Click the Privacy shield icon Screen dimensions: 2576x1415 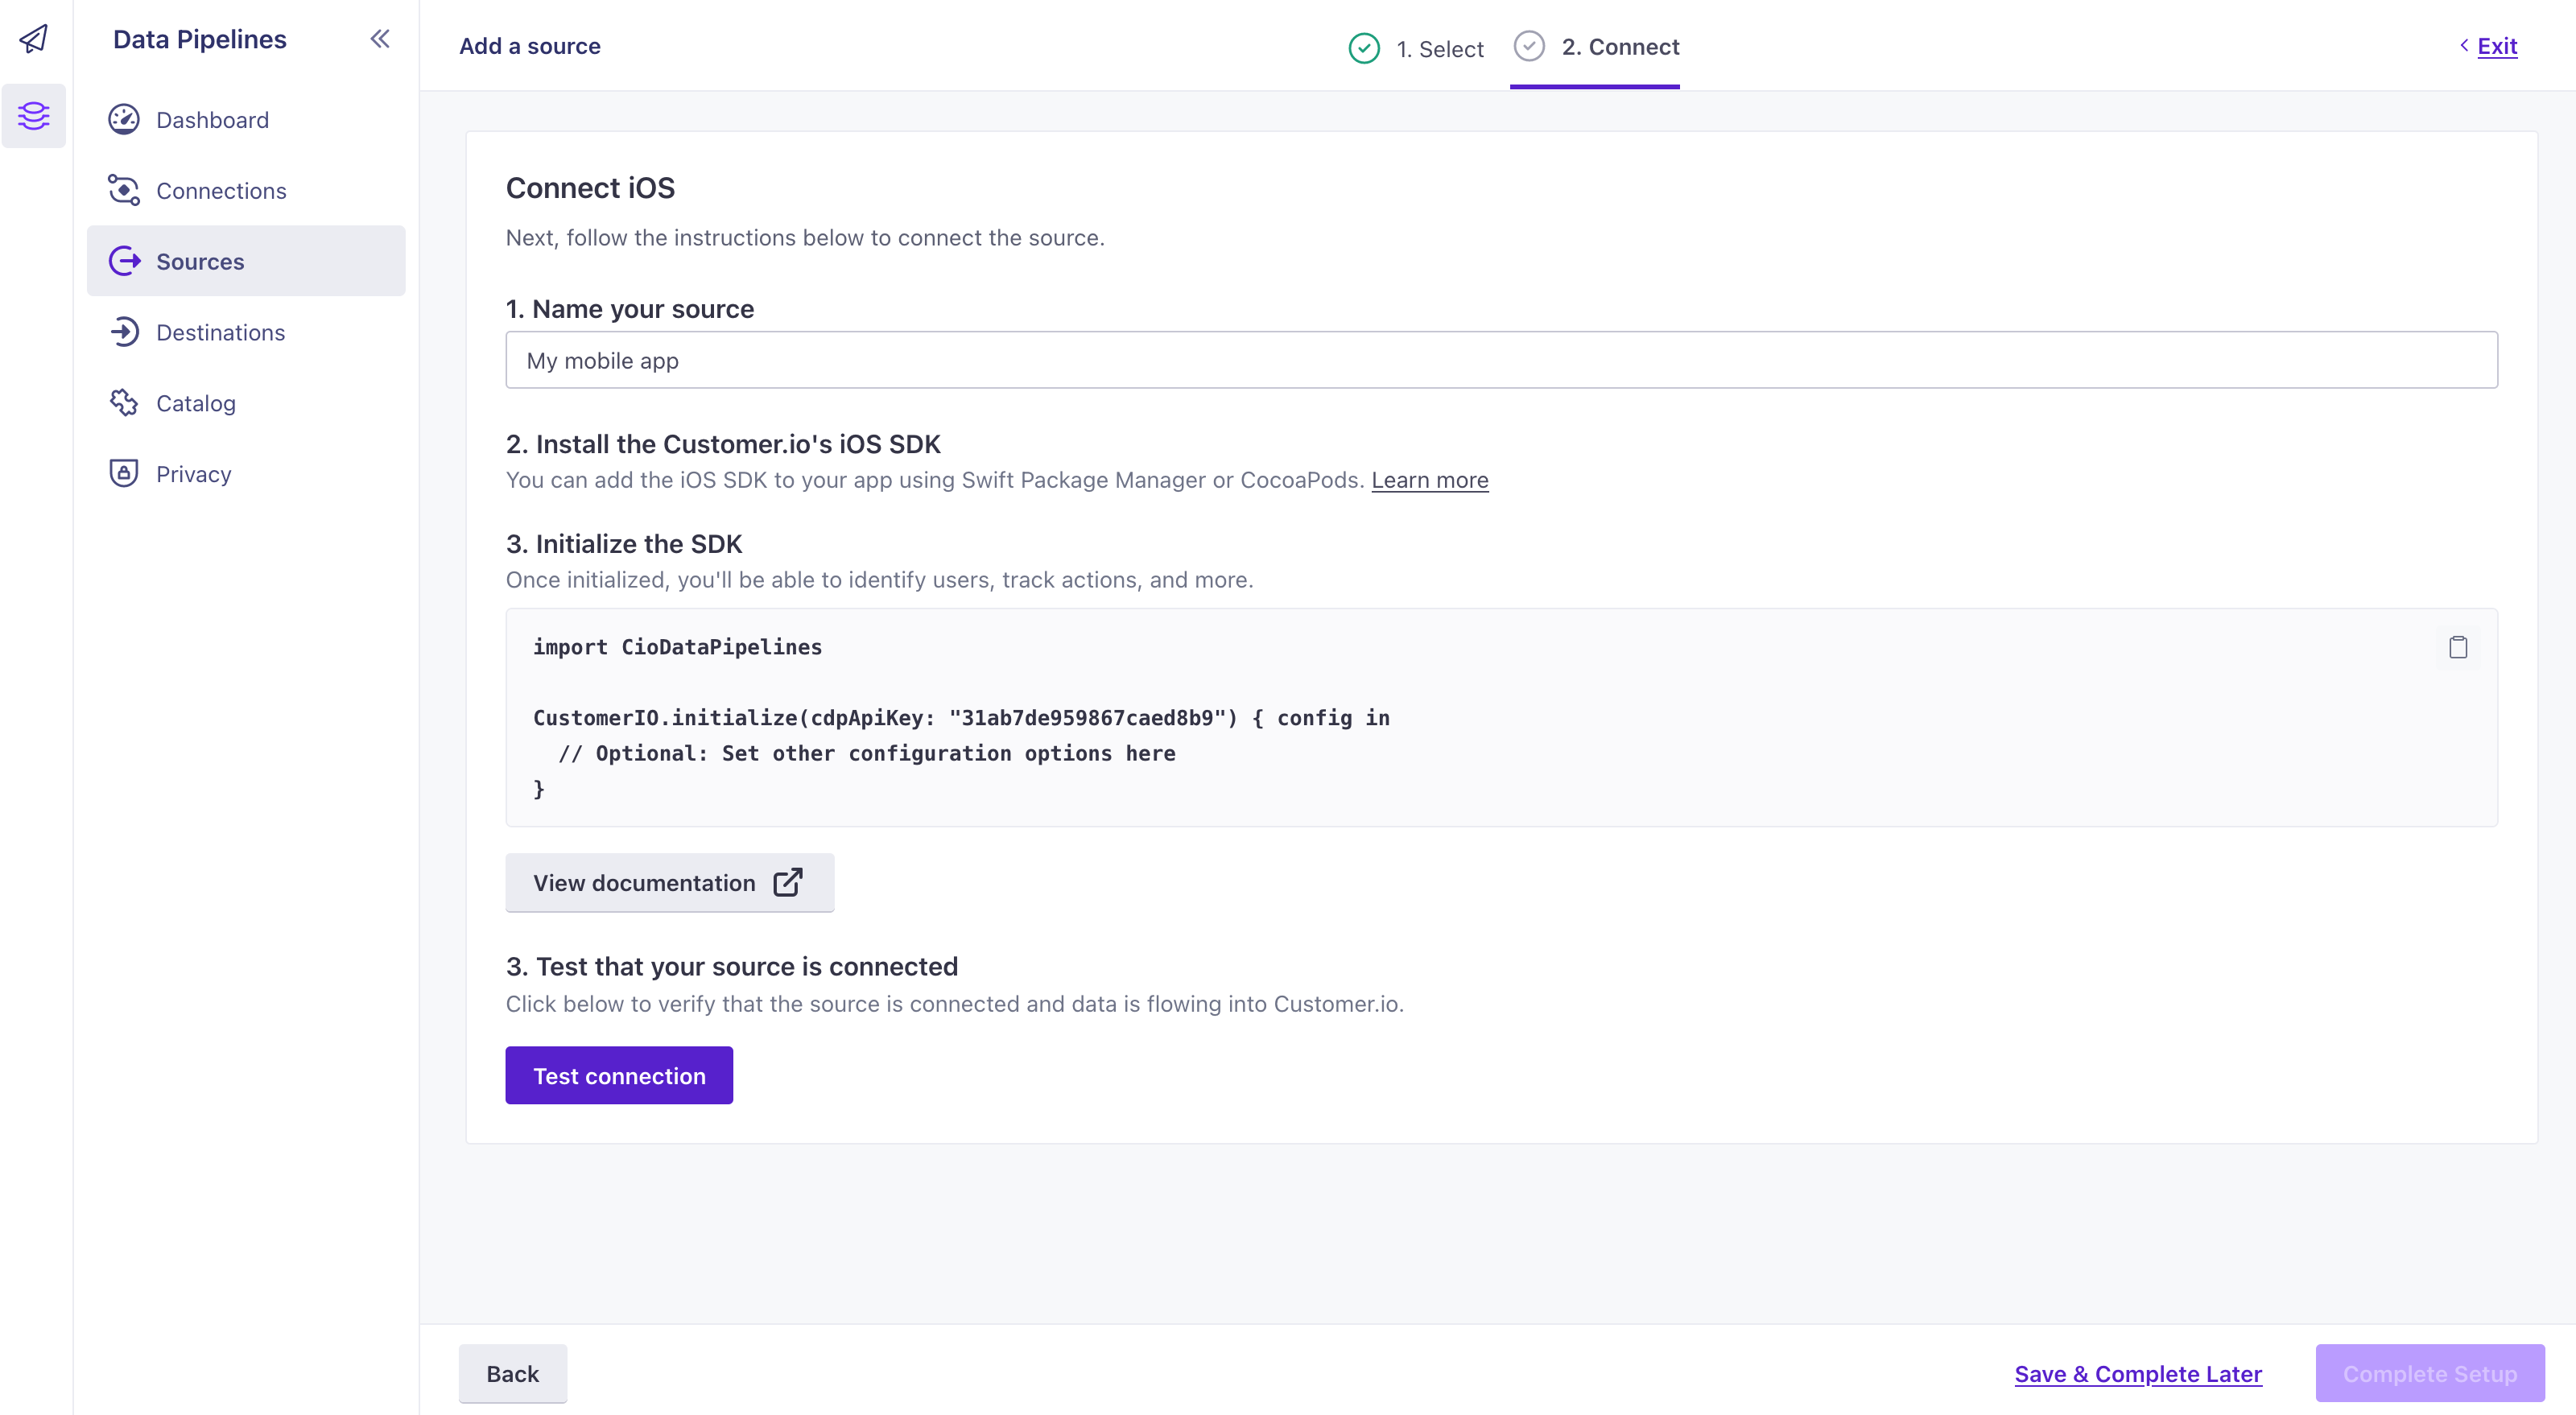tap(124, 473)
